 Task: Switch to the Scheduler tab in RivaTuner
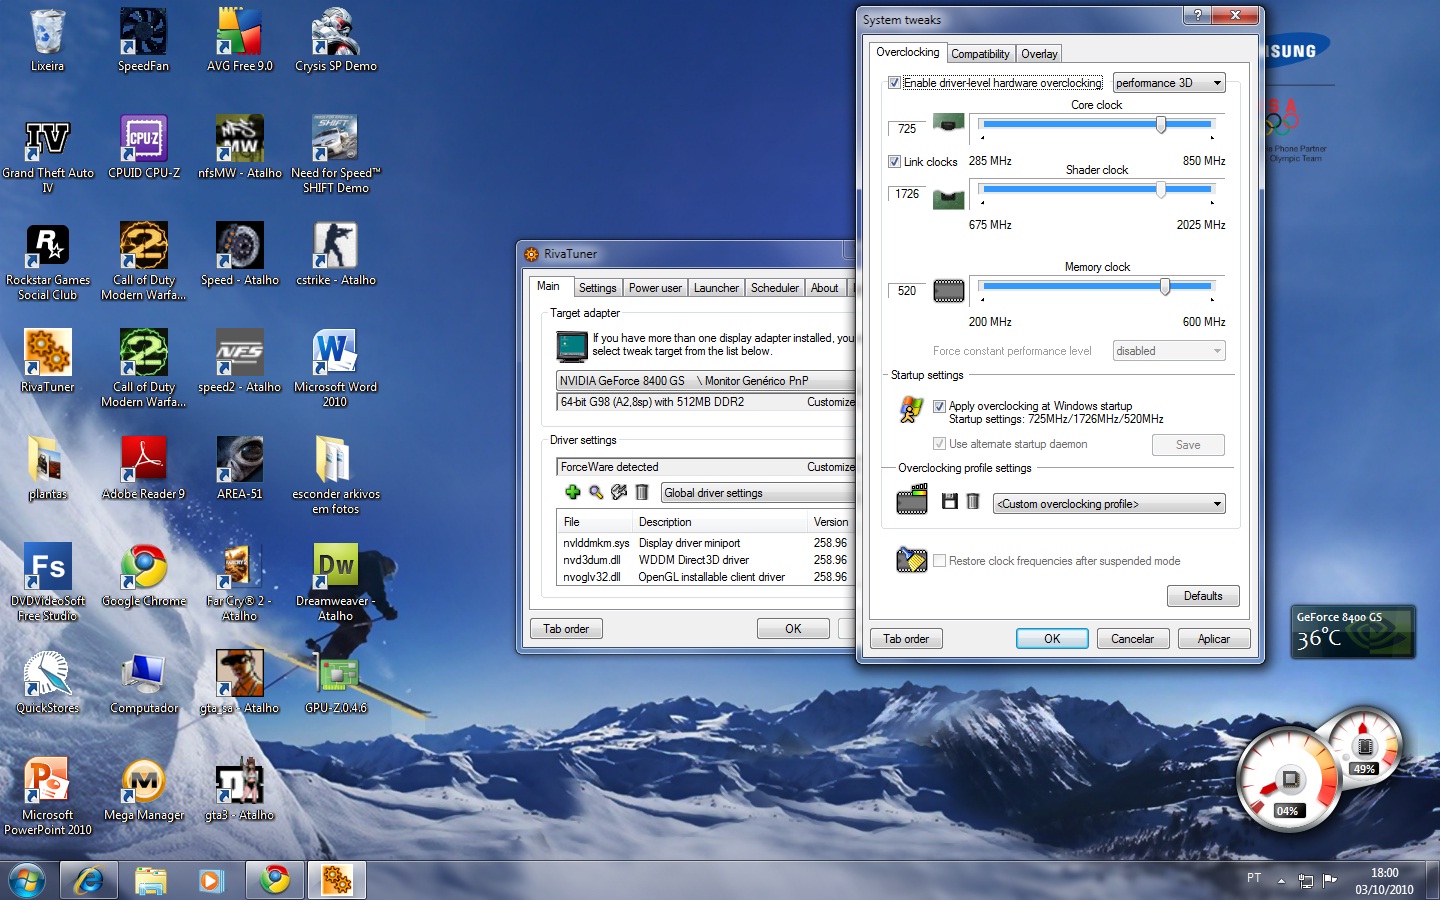775,288
